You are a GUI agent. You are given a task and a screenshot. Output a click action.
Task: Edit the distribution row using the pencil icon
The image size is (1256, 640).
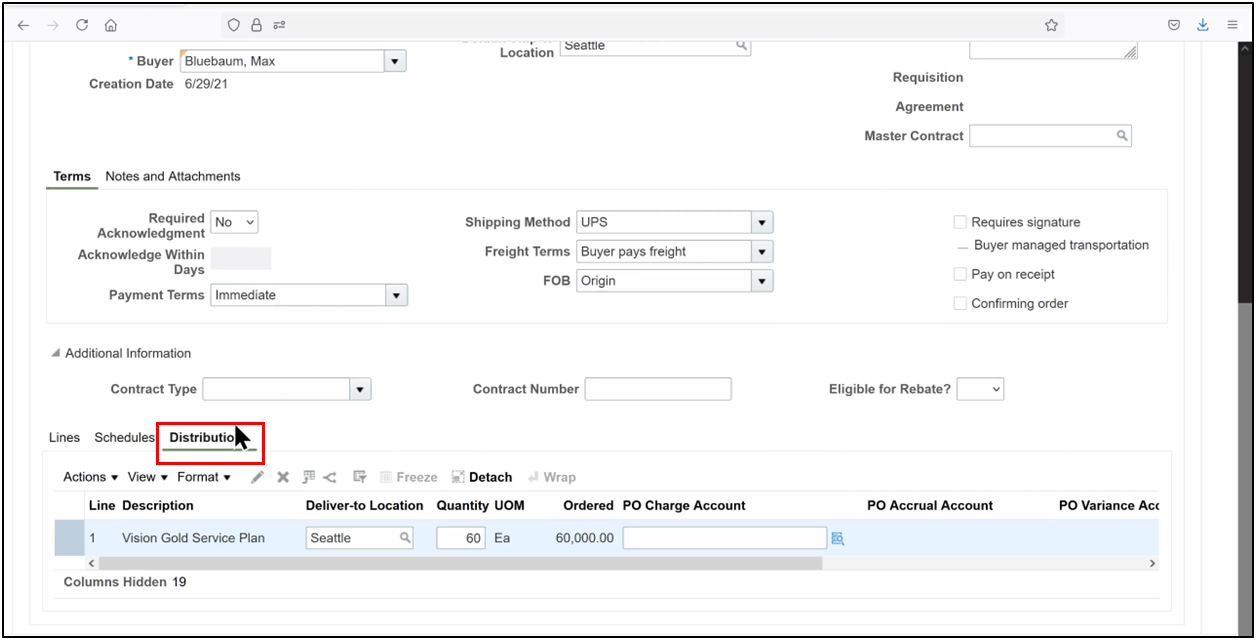tap(257, 477)
